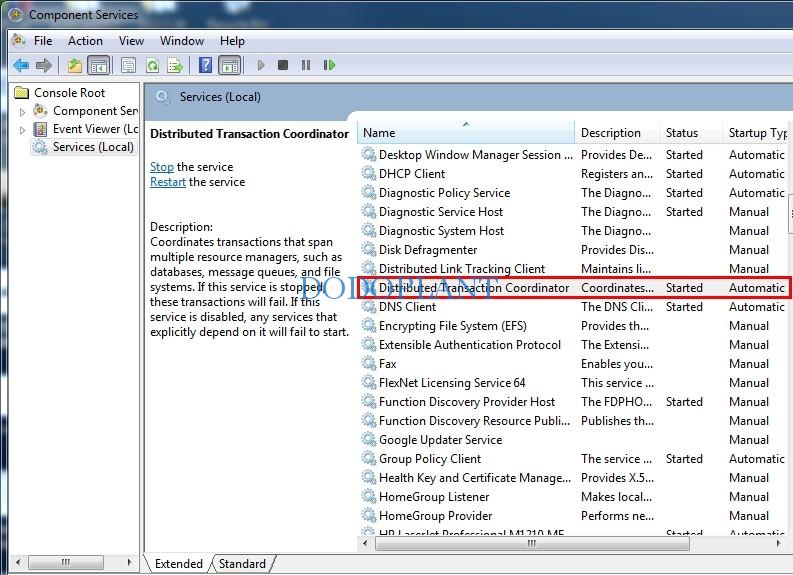Select the Diagnostic Service Host row
Screen dimensions: 793x575
(574, 212)
